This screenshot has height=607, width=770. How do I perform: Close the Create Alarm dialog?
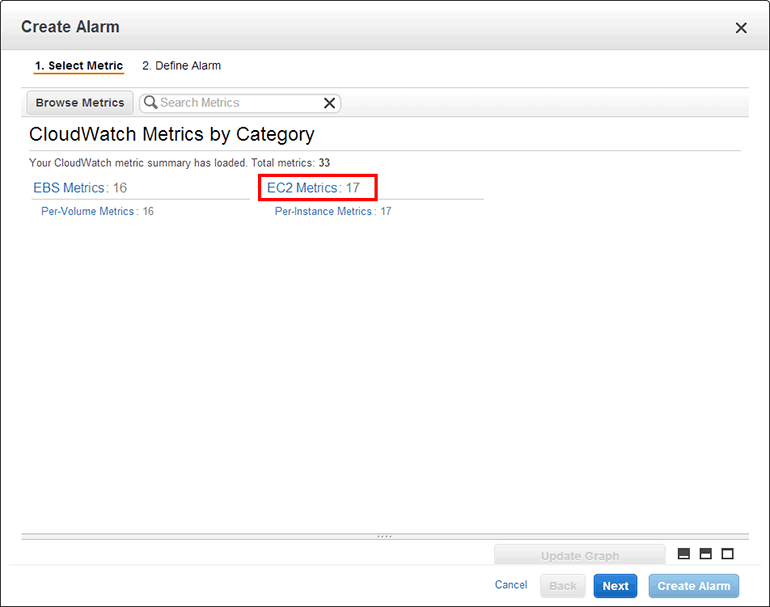point(741,28)
